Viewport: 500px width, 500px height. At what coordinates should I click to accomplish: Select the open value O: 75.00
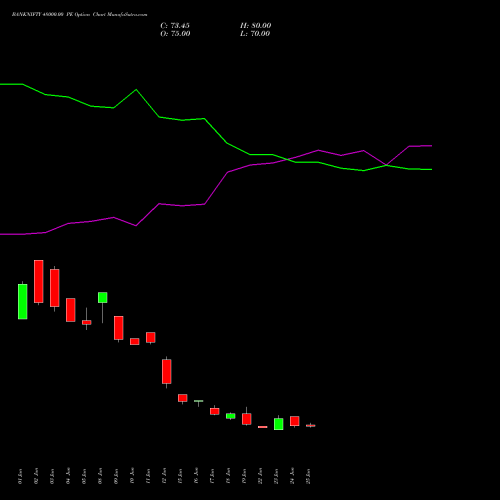coord(175,34)
